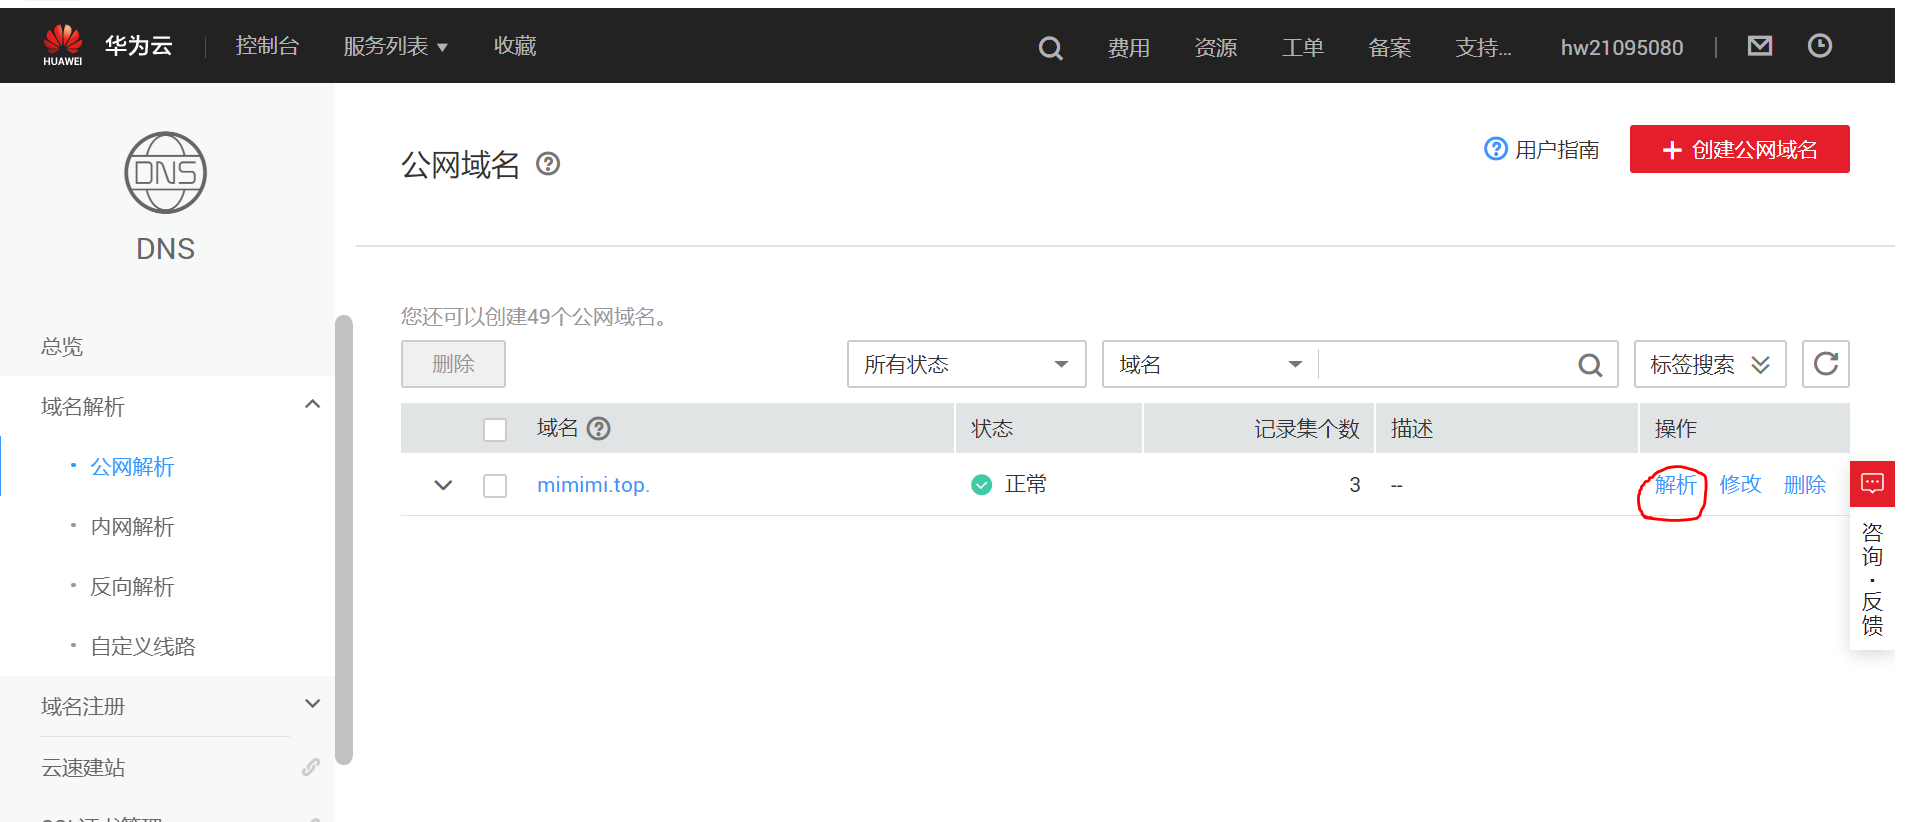Open 云速建站 in the sidebar
Viewport: 1916px width, 822px height.
click(83, 767)
